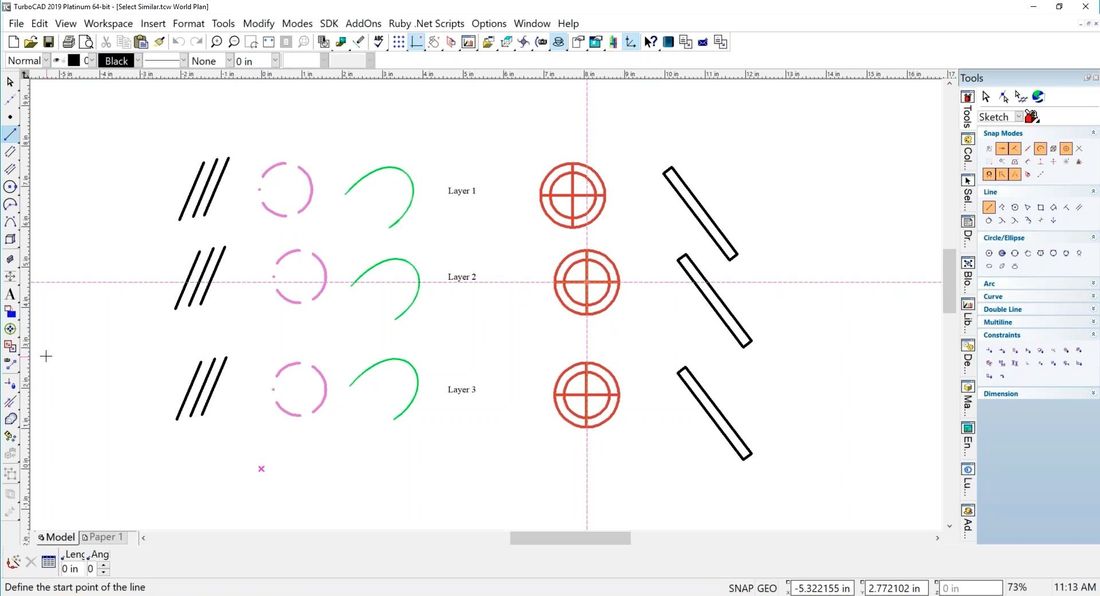
Task: Click the horizontal scrollbar thumb
Action: point(570,538)
